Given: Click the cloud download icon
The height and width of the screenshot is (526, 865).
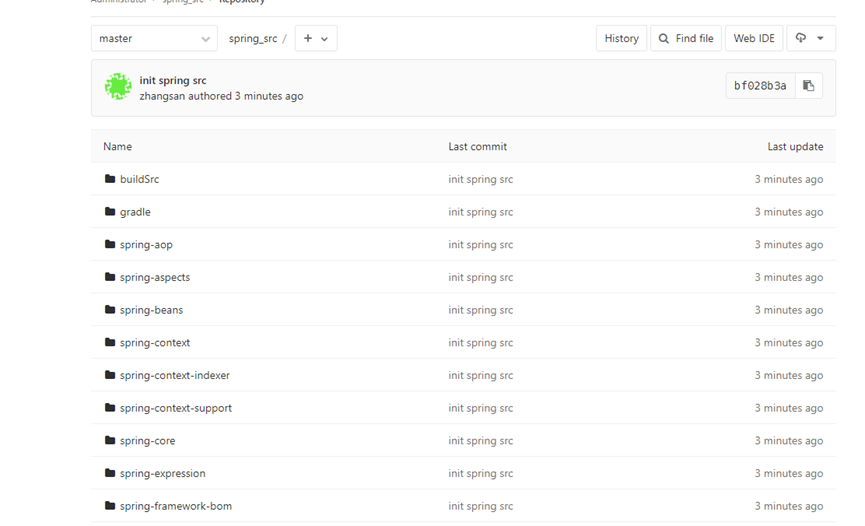Looking at the screenshot, I should point(800,38).
